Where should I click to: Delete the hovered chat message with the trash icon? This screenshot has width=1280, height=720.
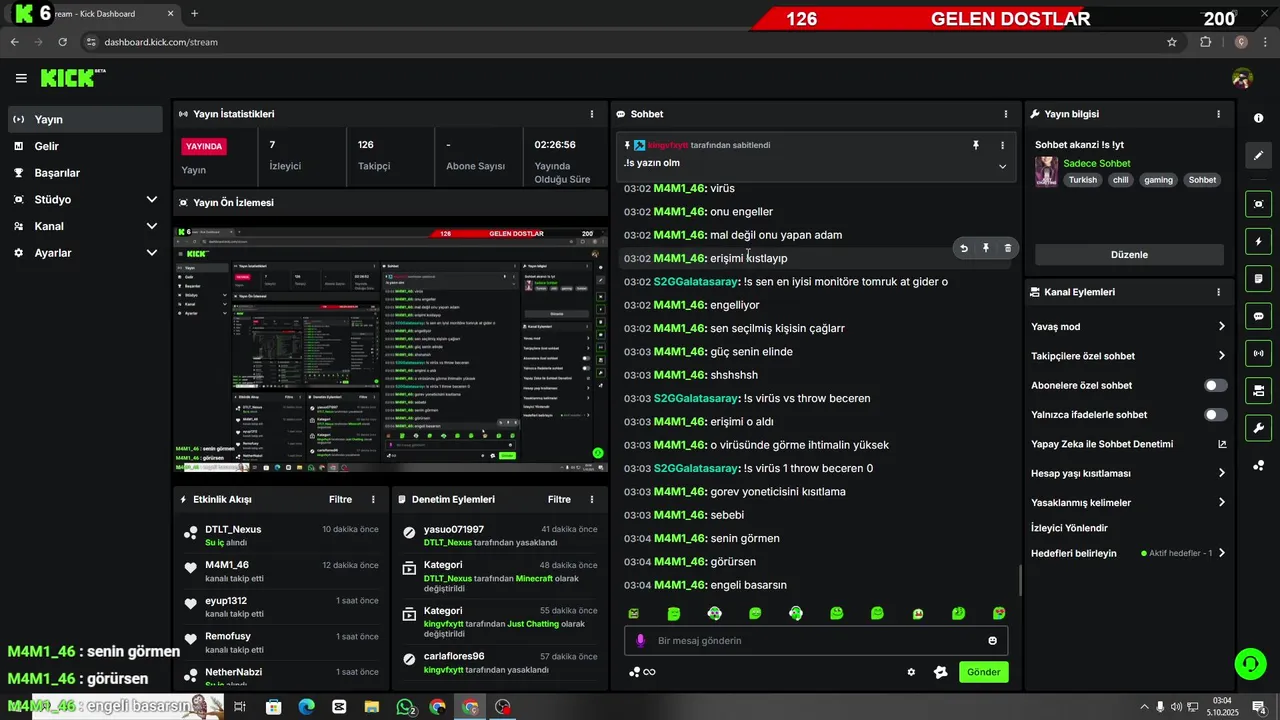(1008, 248)
